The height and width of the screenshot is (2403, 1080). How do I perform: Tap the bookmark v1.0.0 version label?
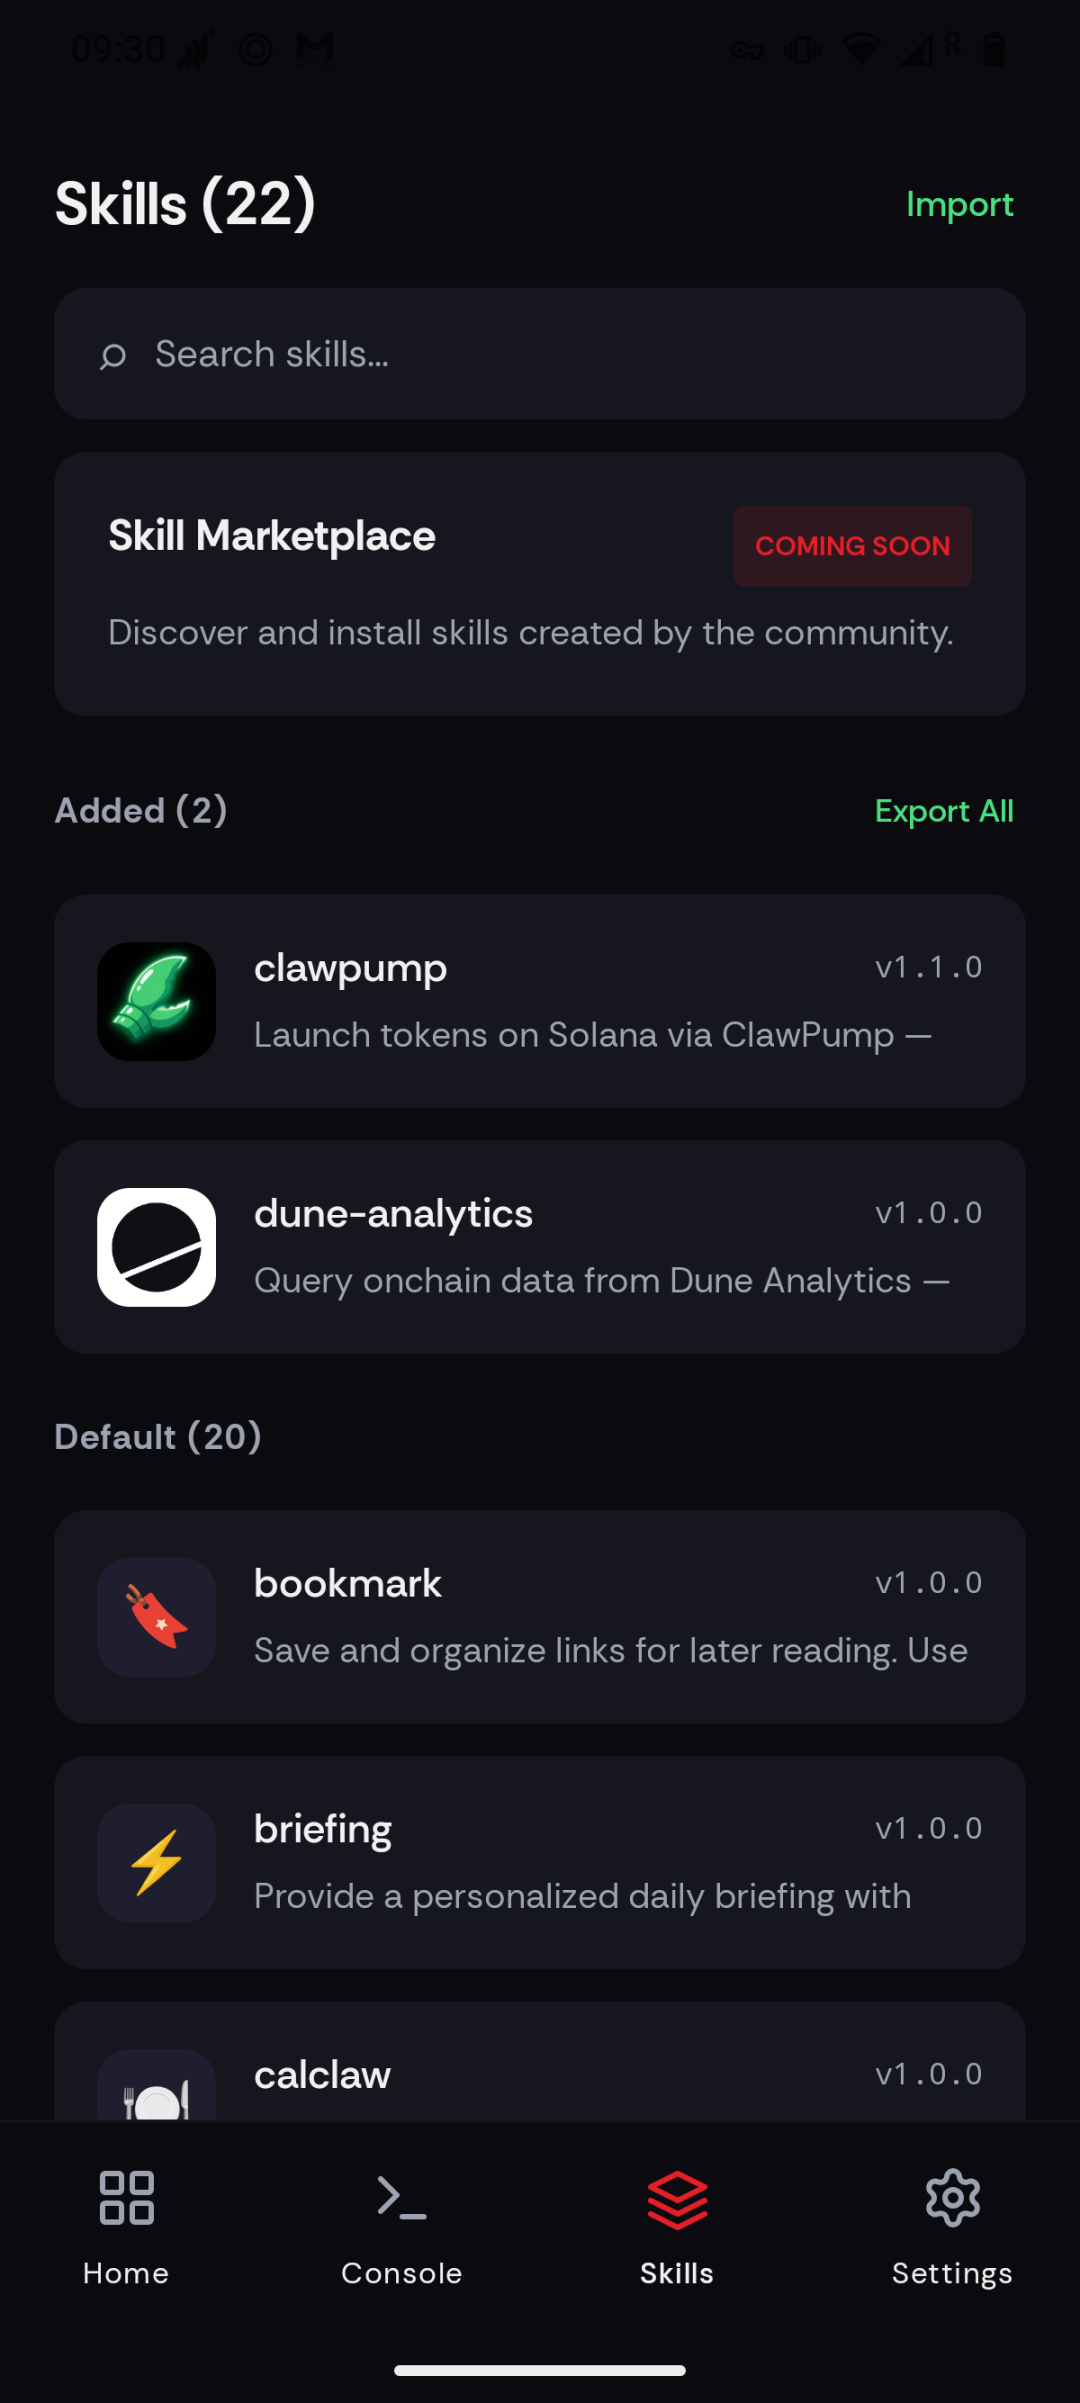929,1583
